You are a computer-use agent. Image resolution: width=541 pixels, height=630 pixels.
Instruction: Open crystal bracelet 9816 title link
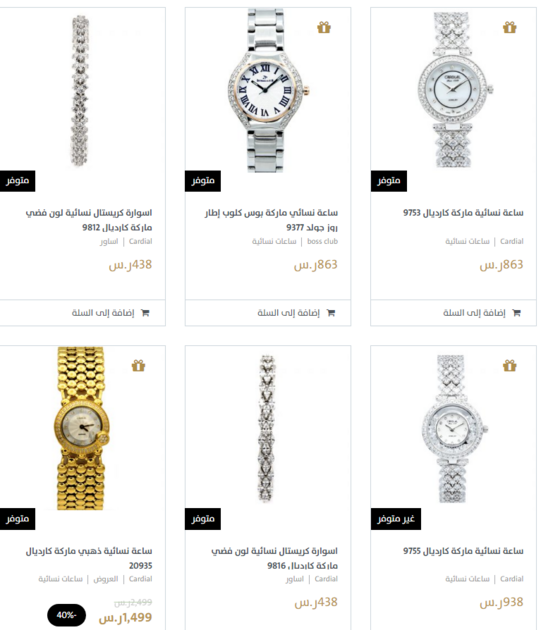pyautogui.click(x=275, y=558)
